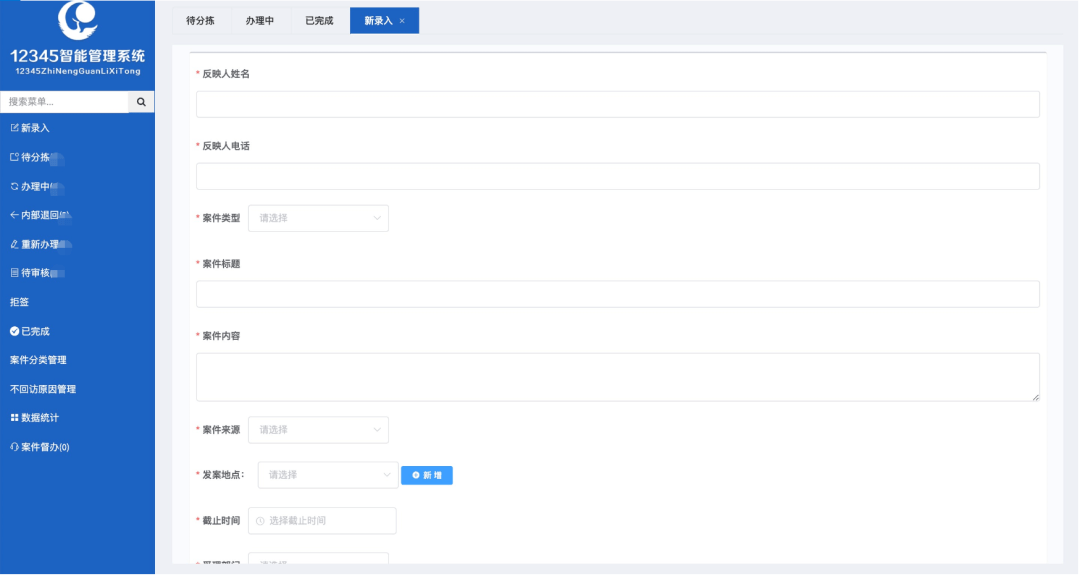This screenshot has width=1080, height=576.
Task: Click the blue 新增 button
Action: [x=427, y=475]
